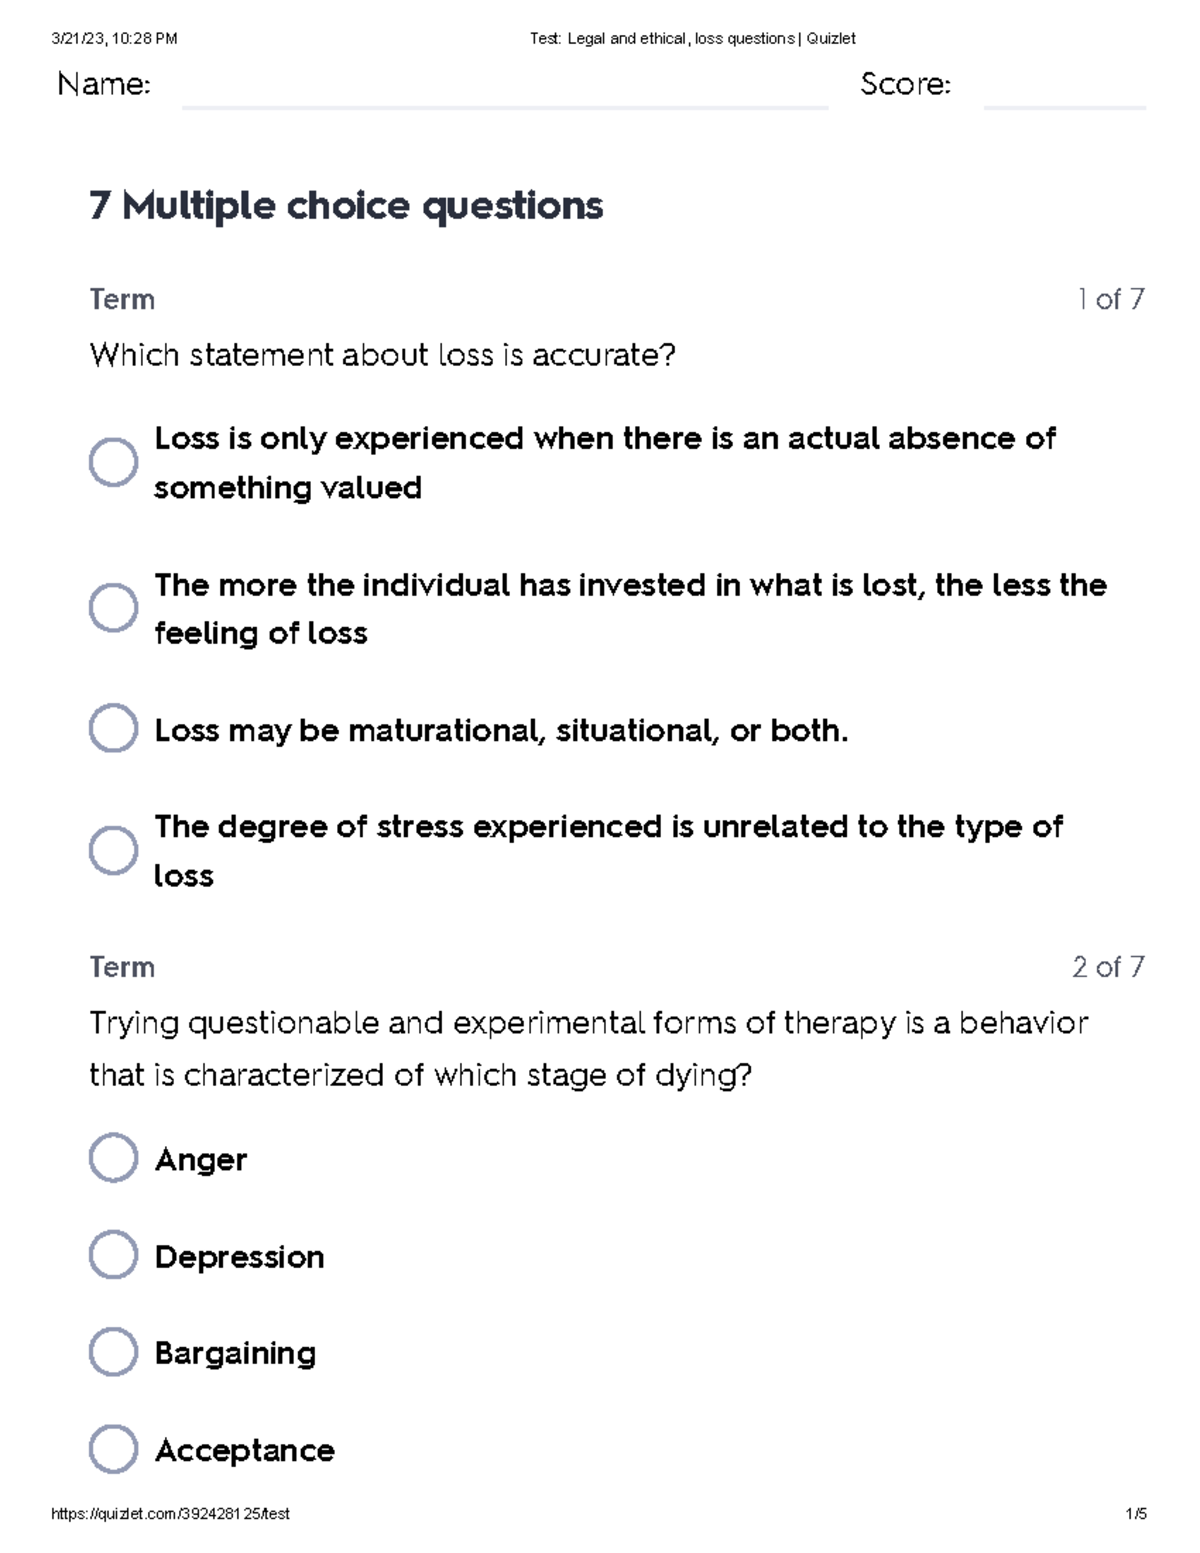Mark Bargaining as the answer

(x=113, y=1352)
